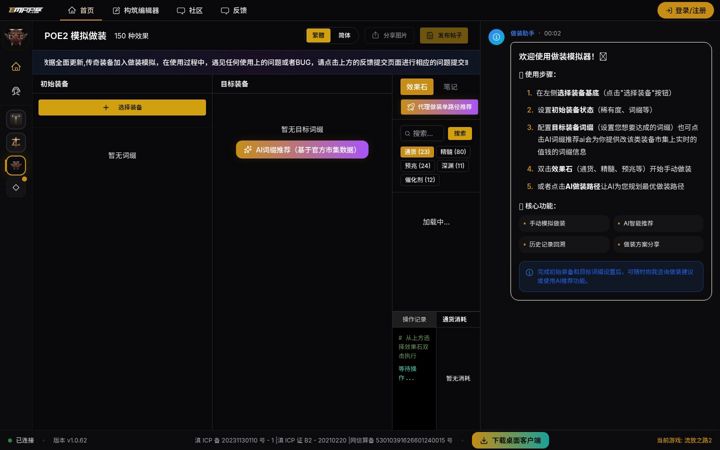Image resolution: width=720 pixels, height=450 pixels.
Task: Click the 手动模拟做装 feature chip
Action: coord(564,223)
